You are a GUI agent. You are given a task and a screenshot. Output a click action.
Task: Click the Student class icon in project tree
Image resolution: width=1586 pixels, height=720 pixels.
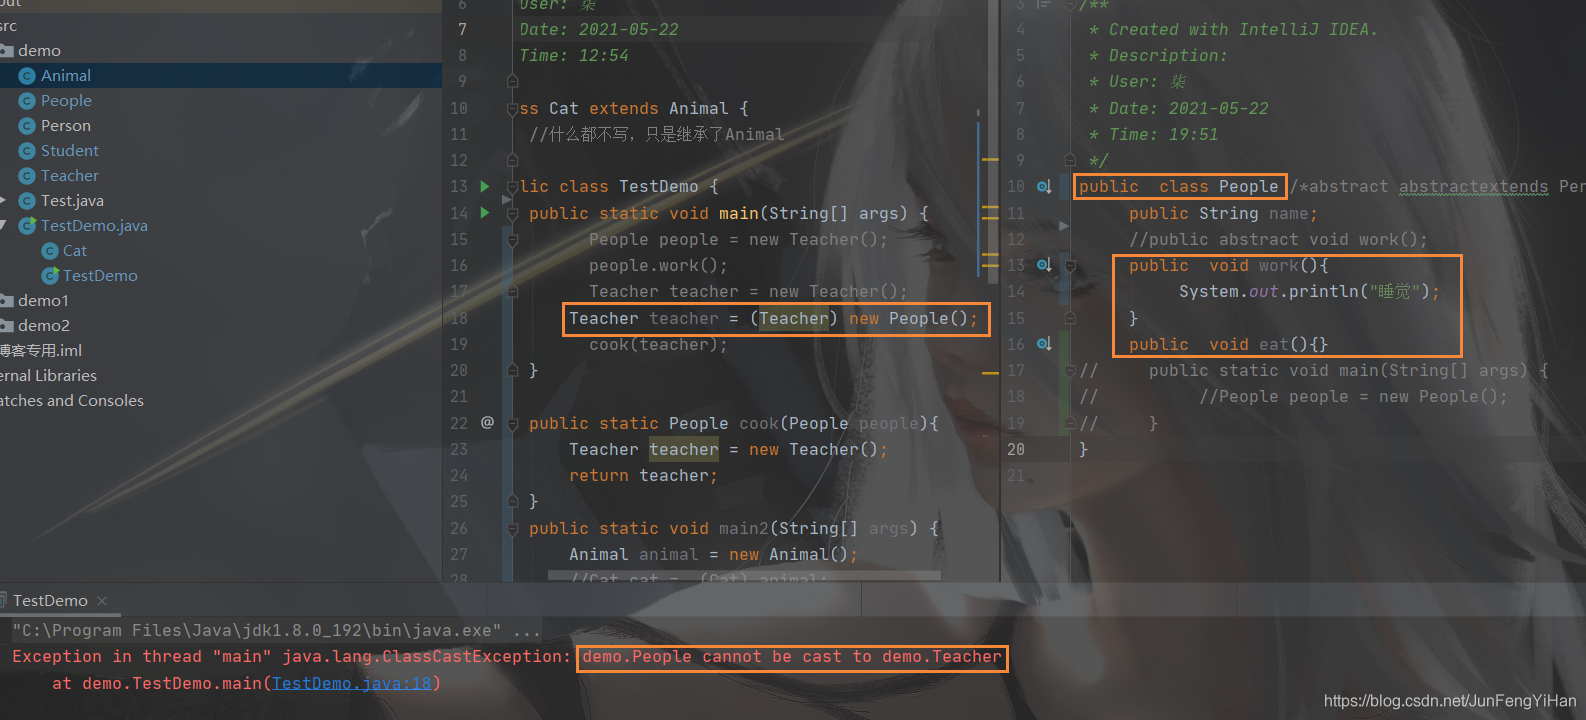point(27,151)
